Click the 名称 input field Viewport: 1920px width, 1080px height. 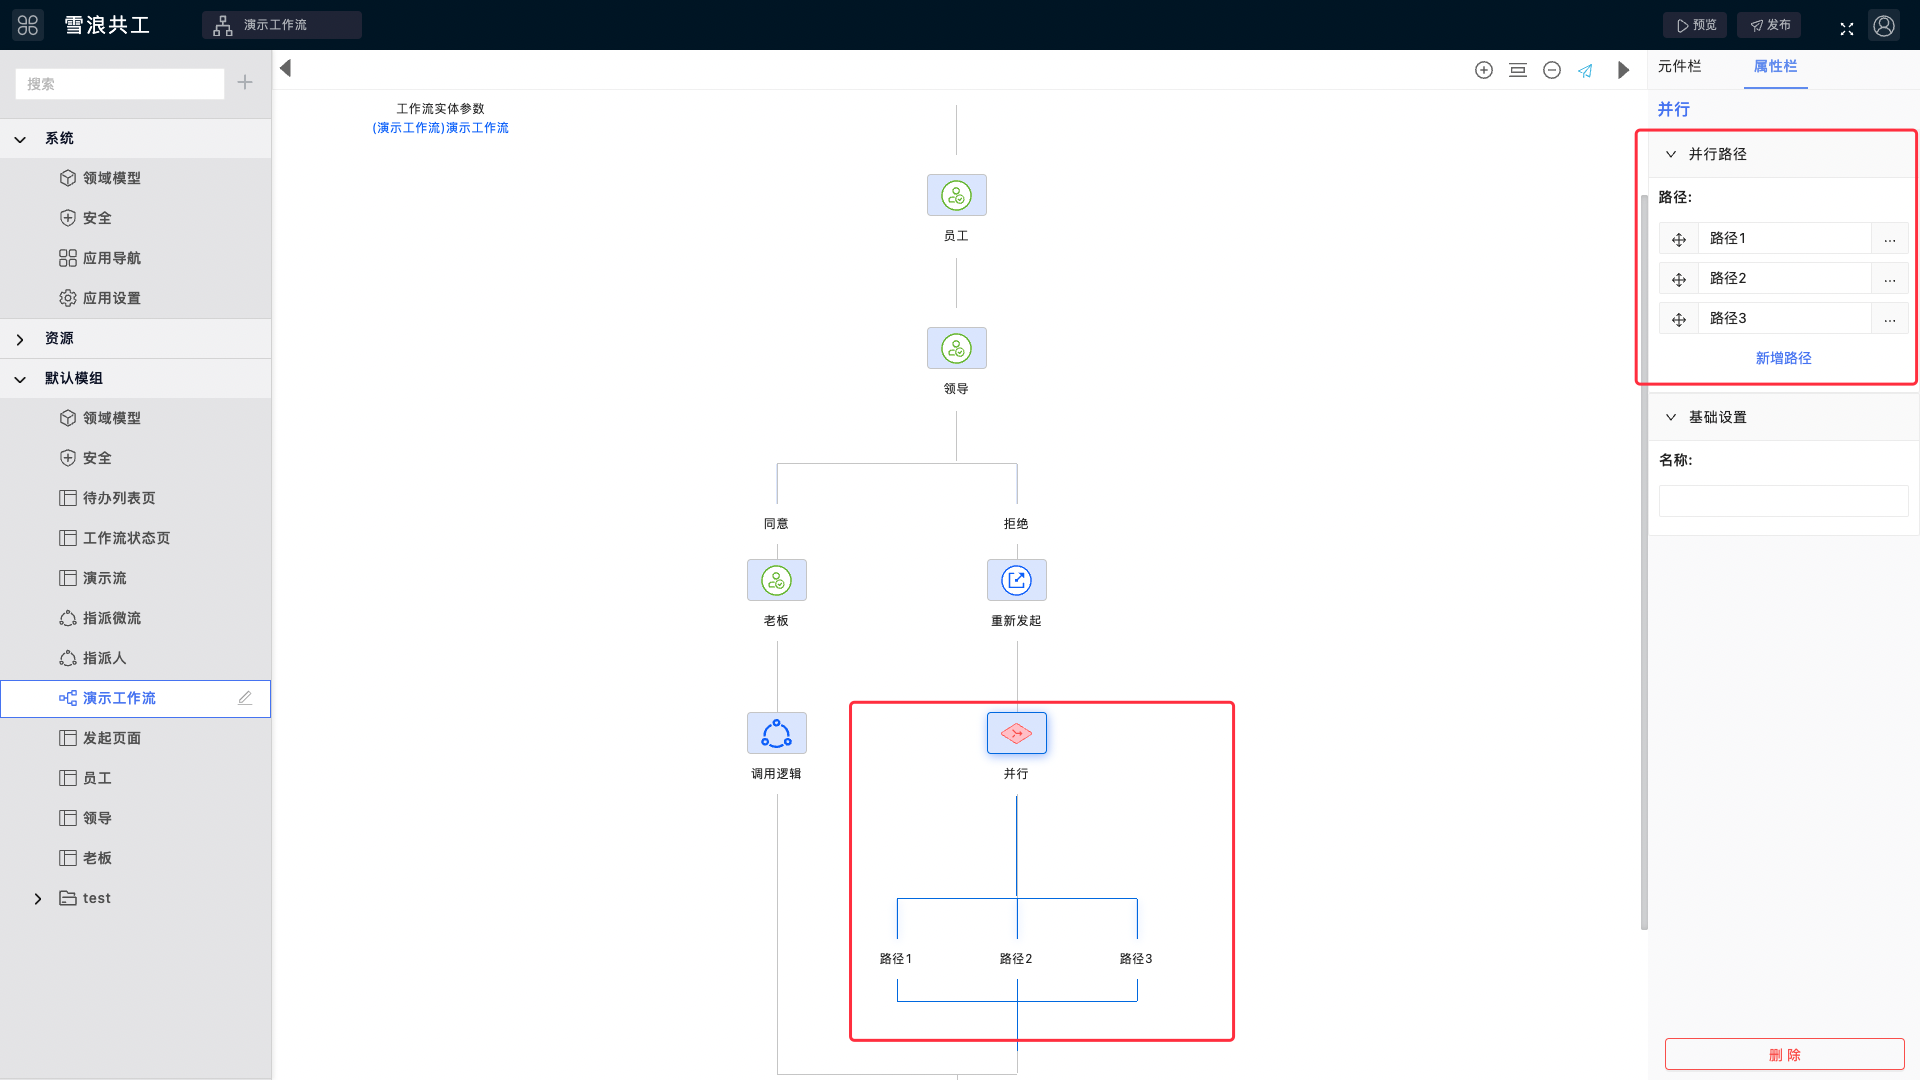(x=1784, y=501)
